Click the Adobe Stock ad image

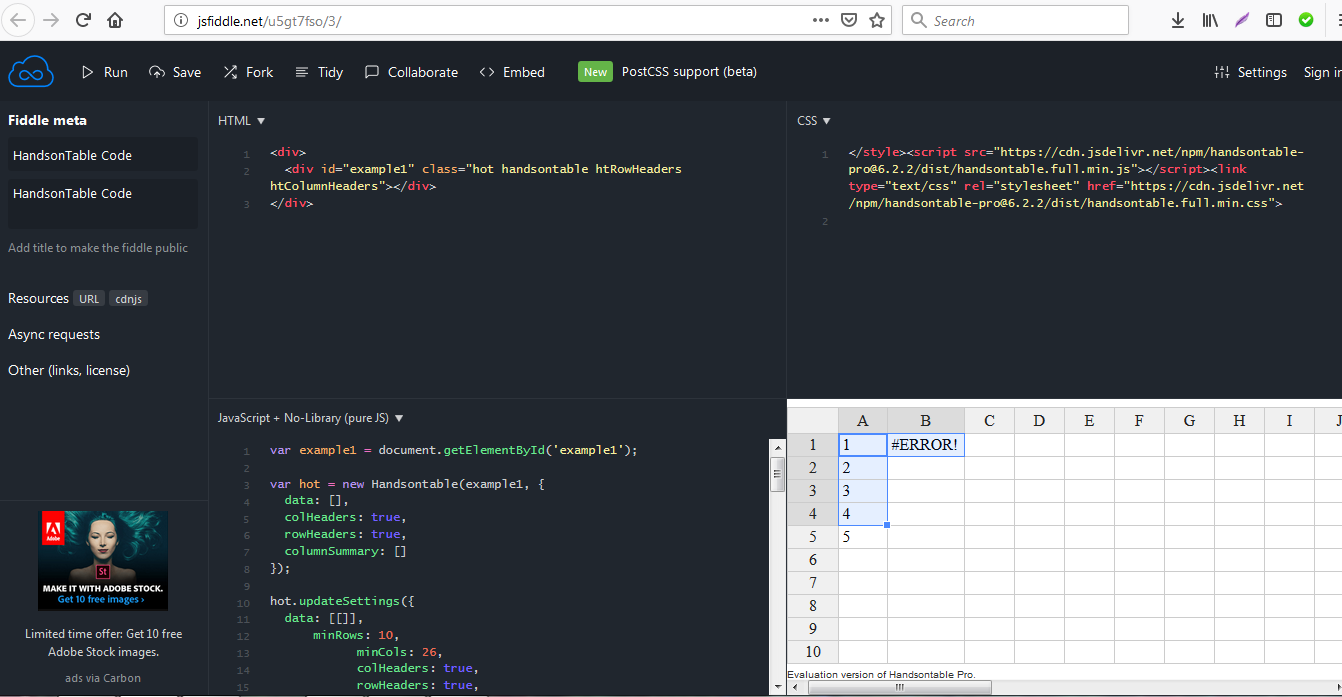pos(103,560)
